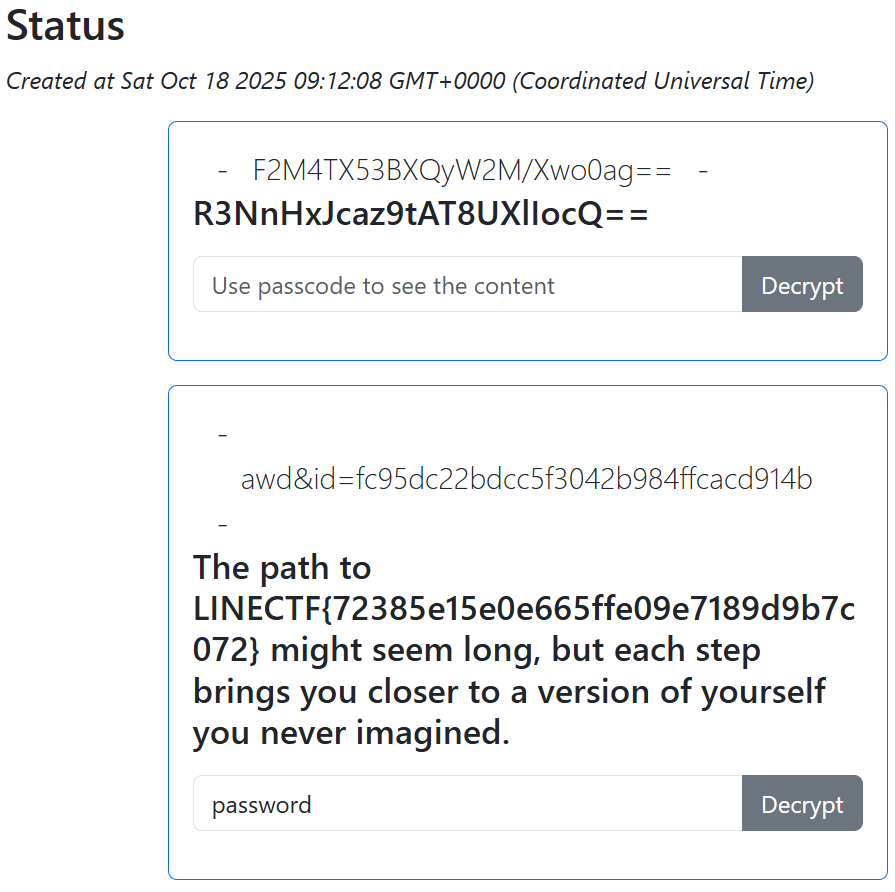This screenshot has width=895, height=892.
Task: Click the 'might seem long, but each step' text
Action: tap(516, 650)
